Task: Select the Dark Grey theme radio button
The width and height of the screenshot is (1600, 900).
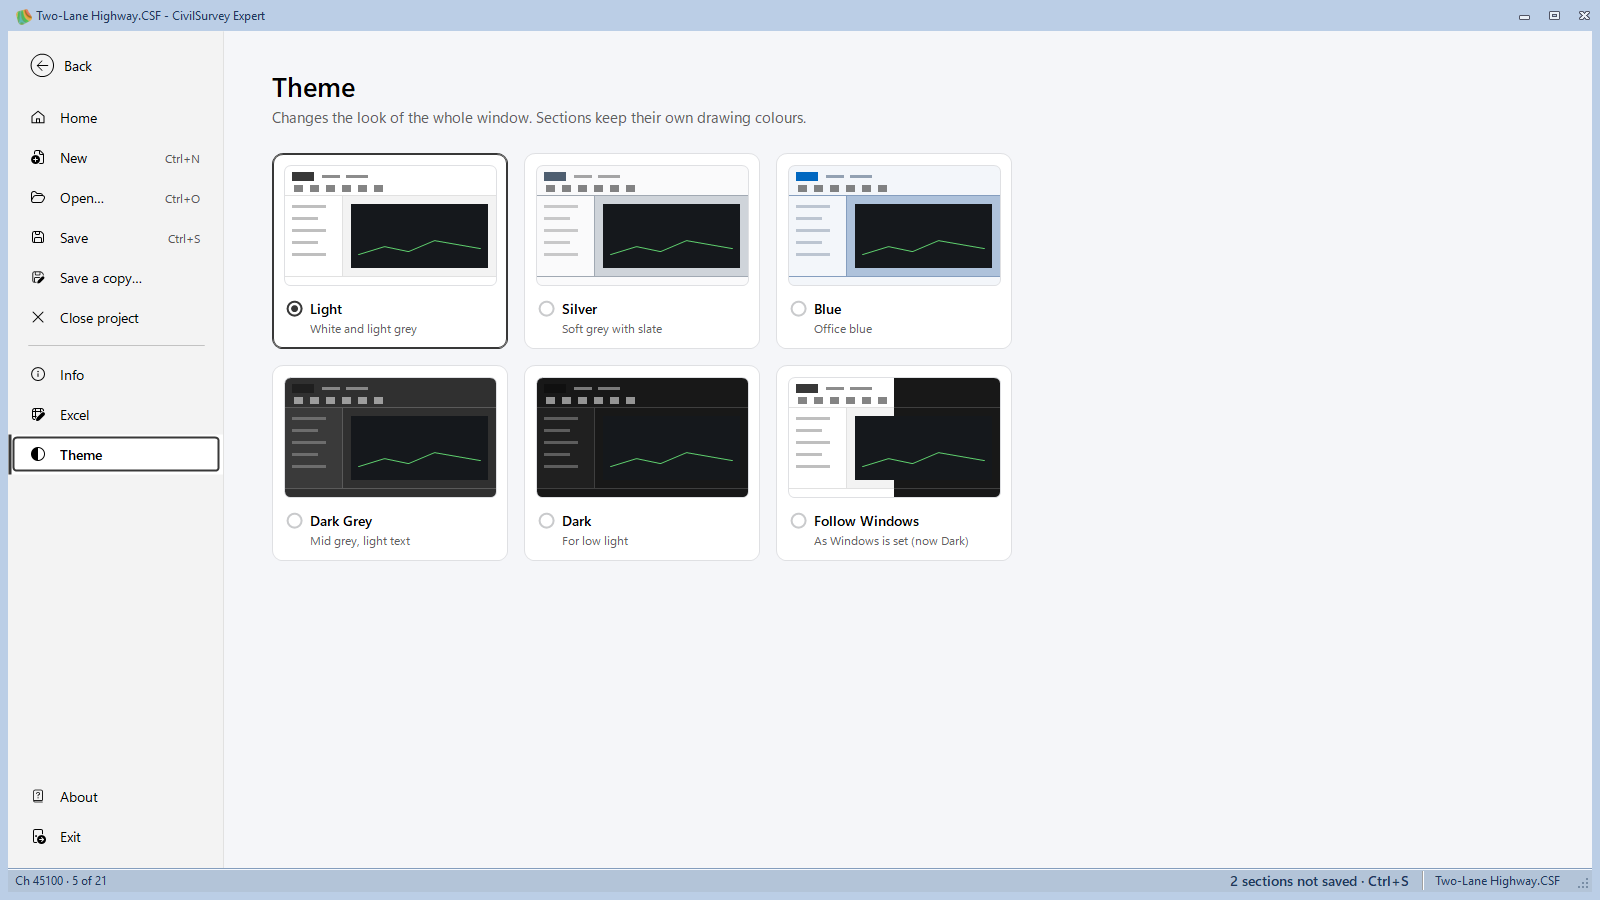Action: 295,521
